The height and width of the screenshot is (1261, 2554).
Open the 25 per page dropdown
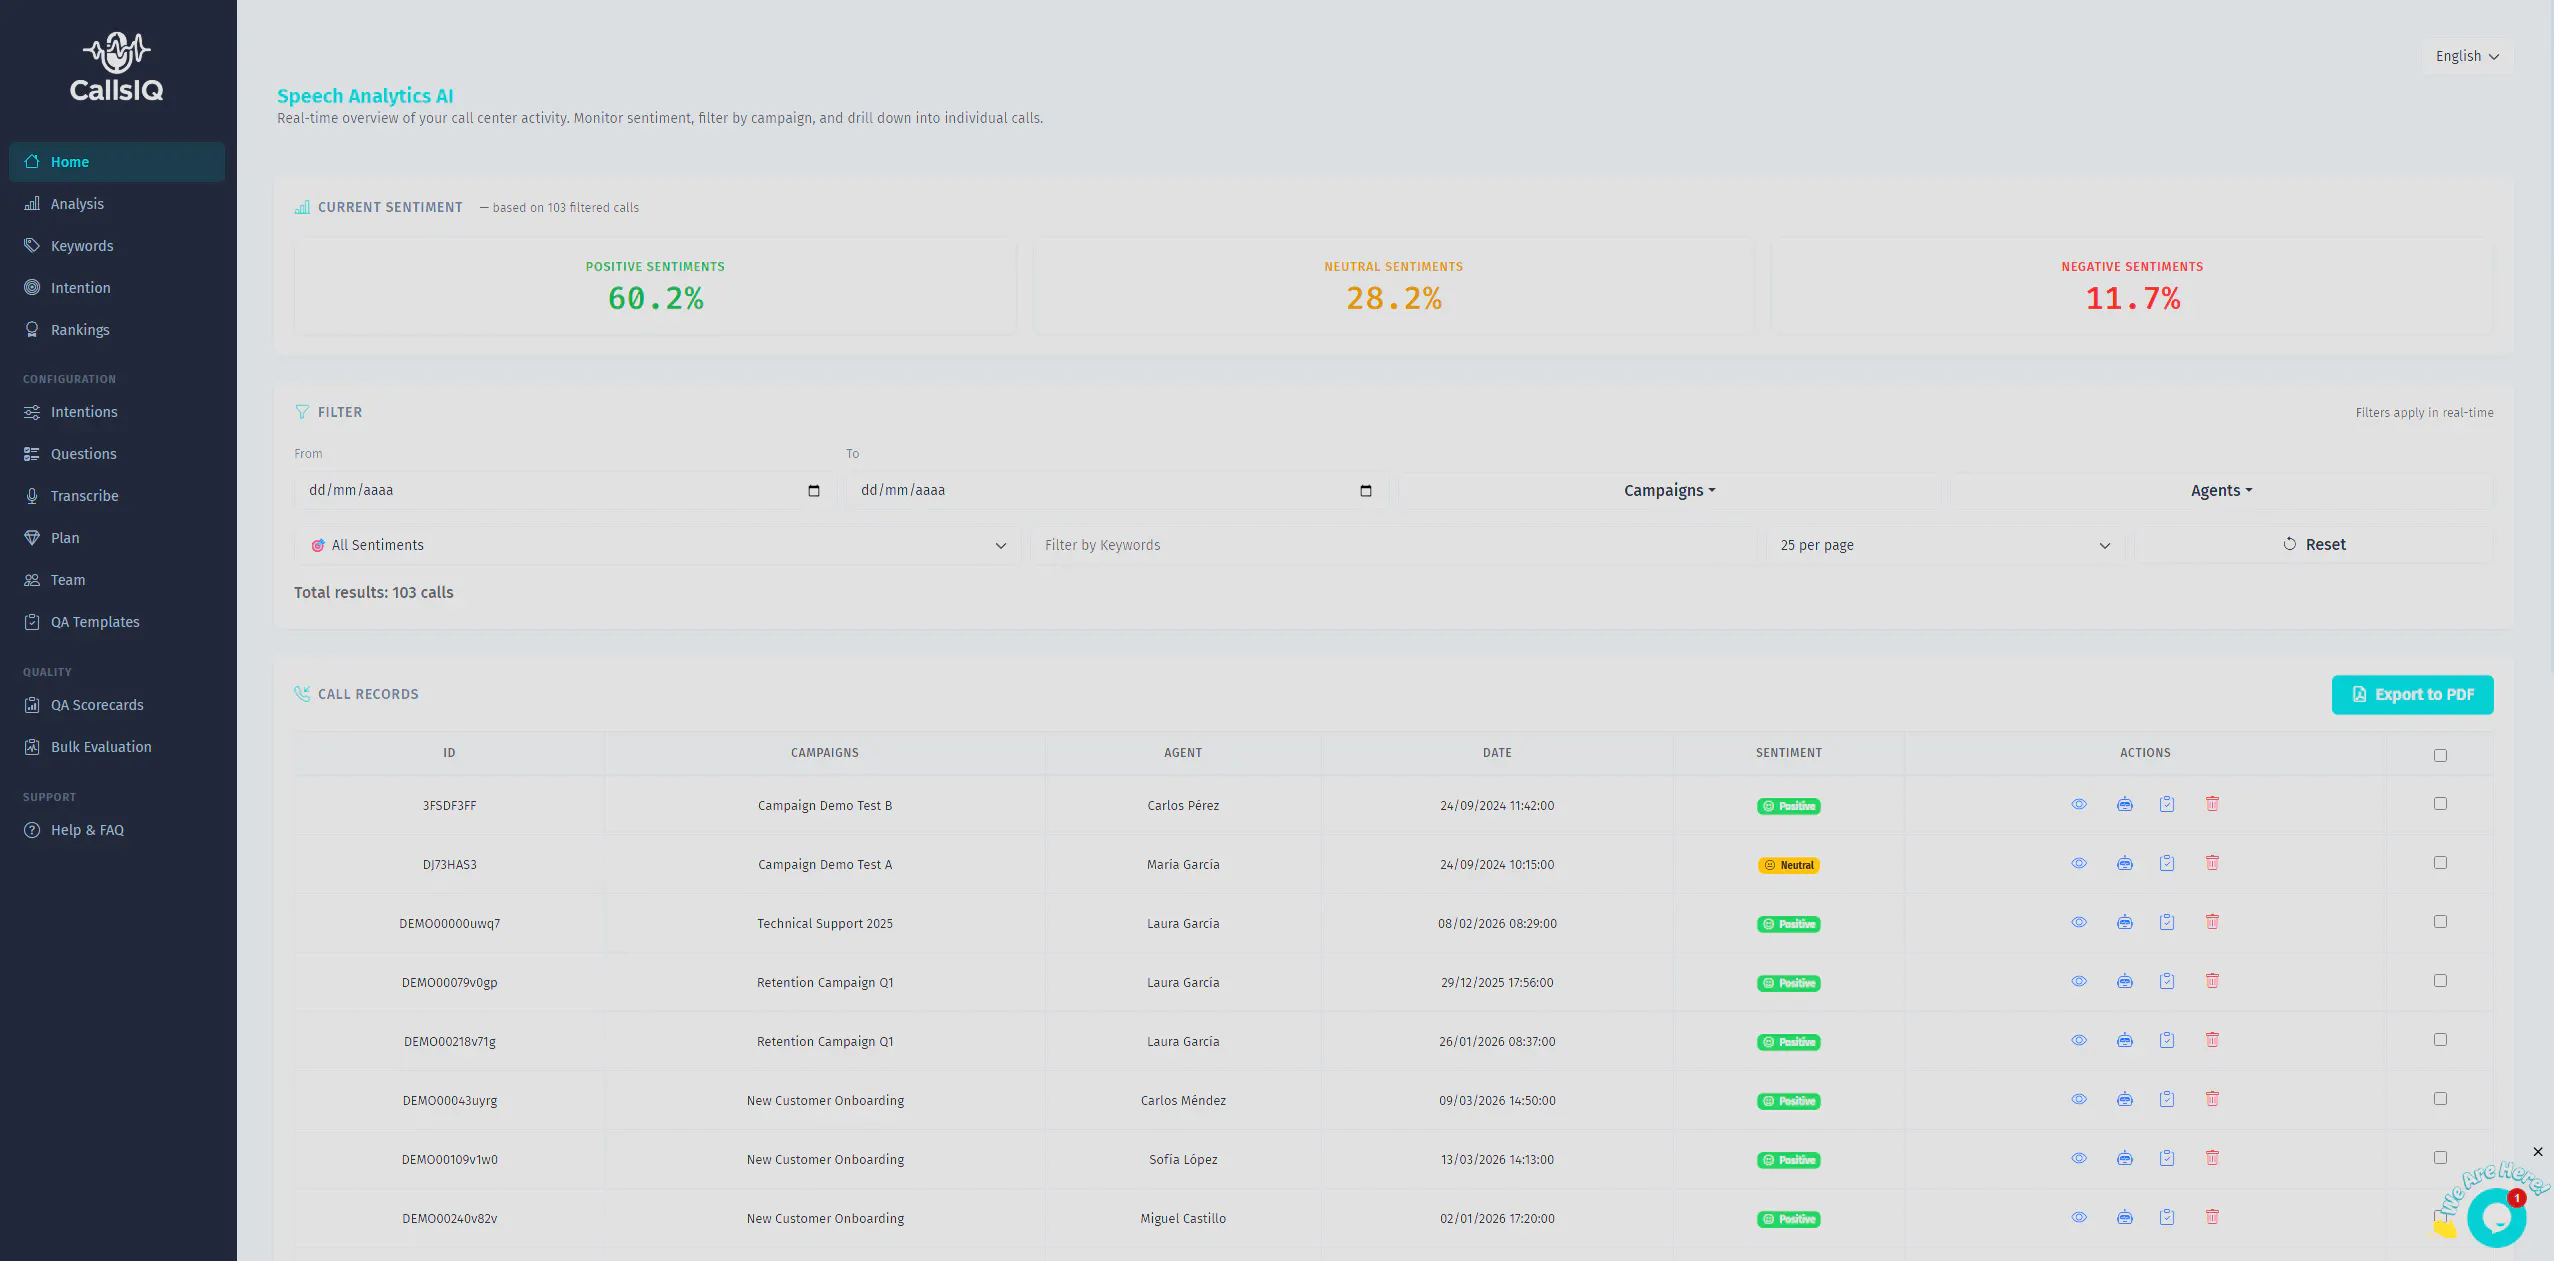coord(1945,545)
